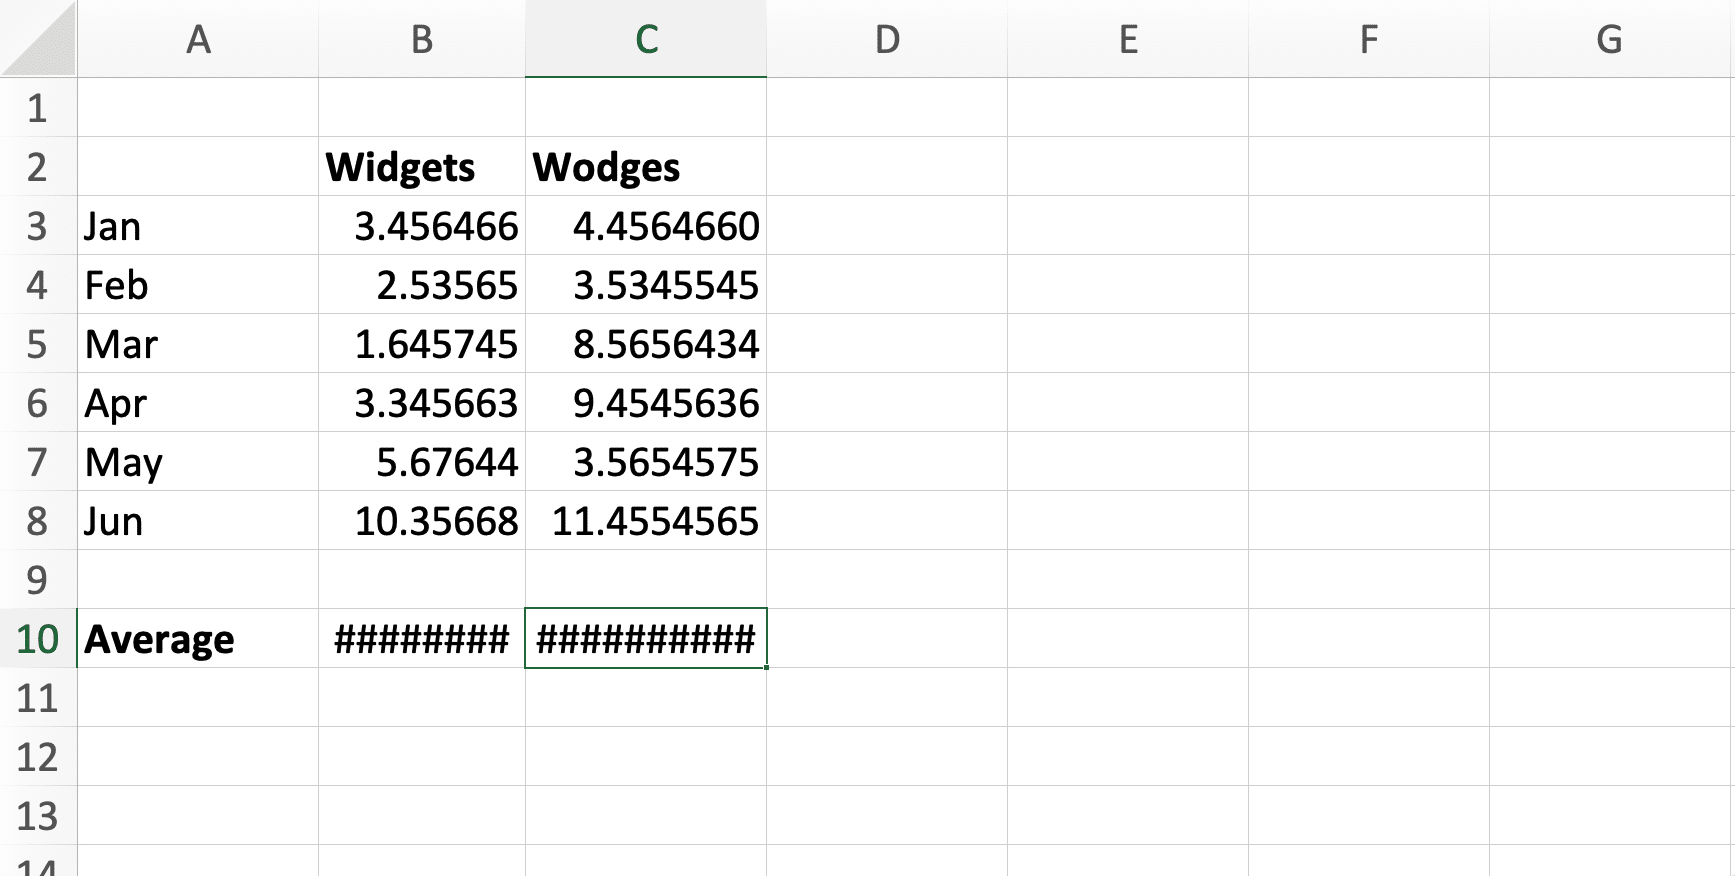1735x876 pixels.
Task: Select the Jan cell
Action: [x=198, y=225]
